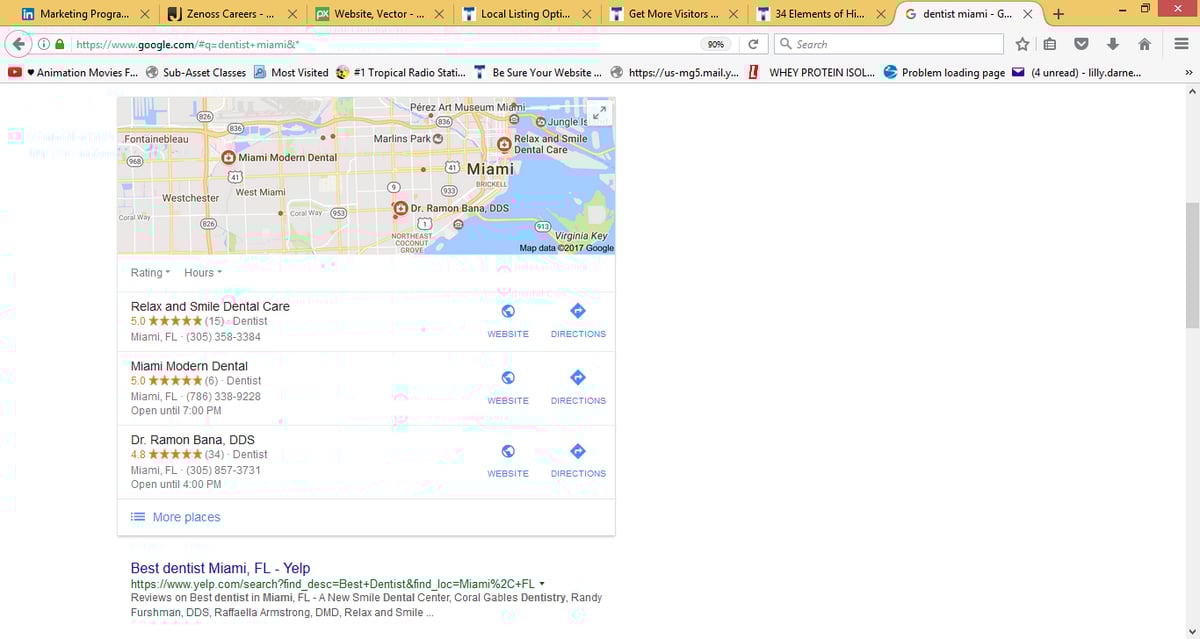Close the Local Listing Opti tab
The height and width of the screenshot is (639, 1200).
point(586,14)
